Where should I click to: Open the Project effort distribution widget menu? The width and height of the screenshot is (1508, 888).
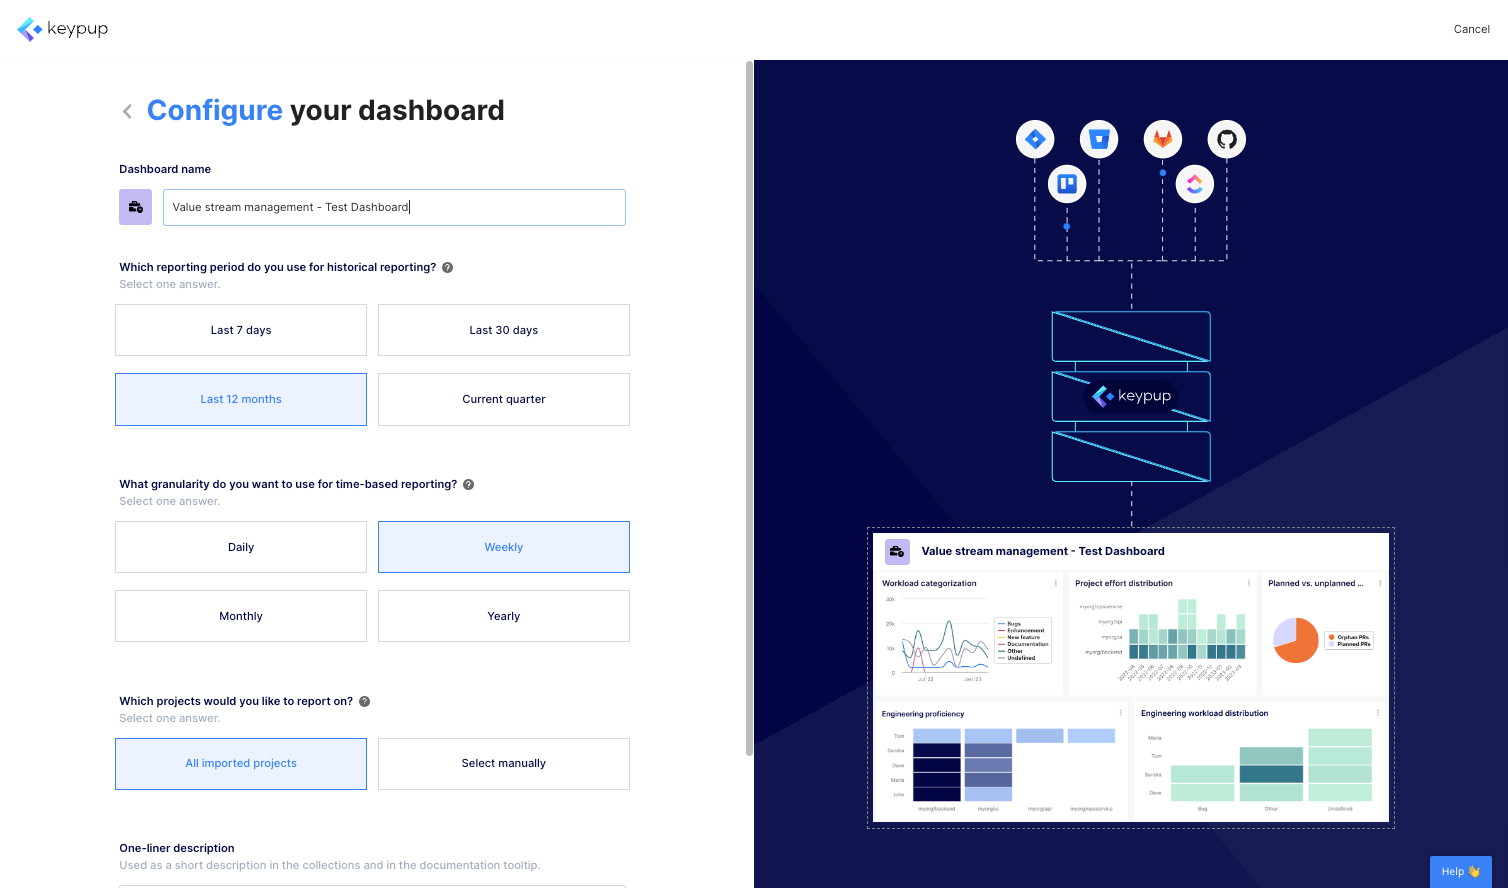1250,583
